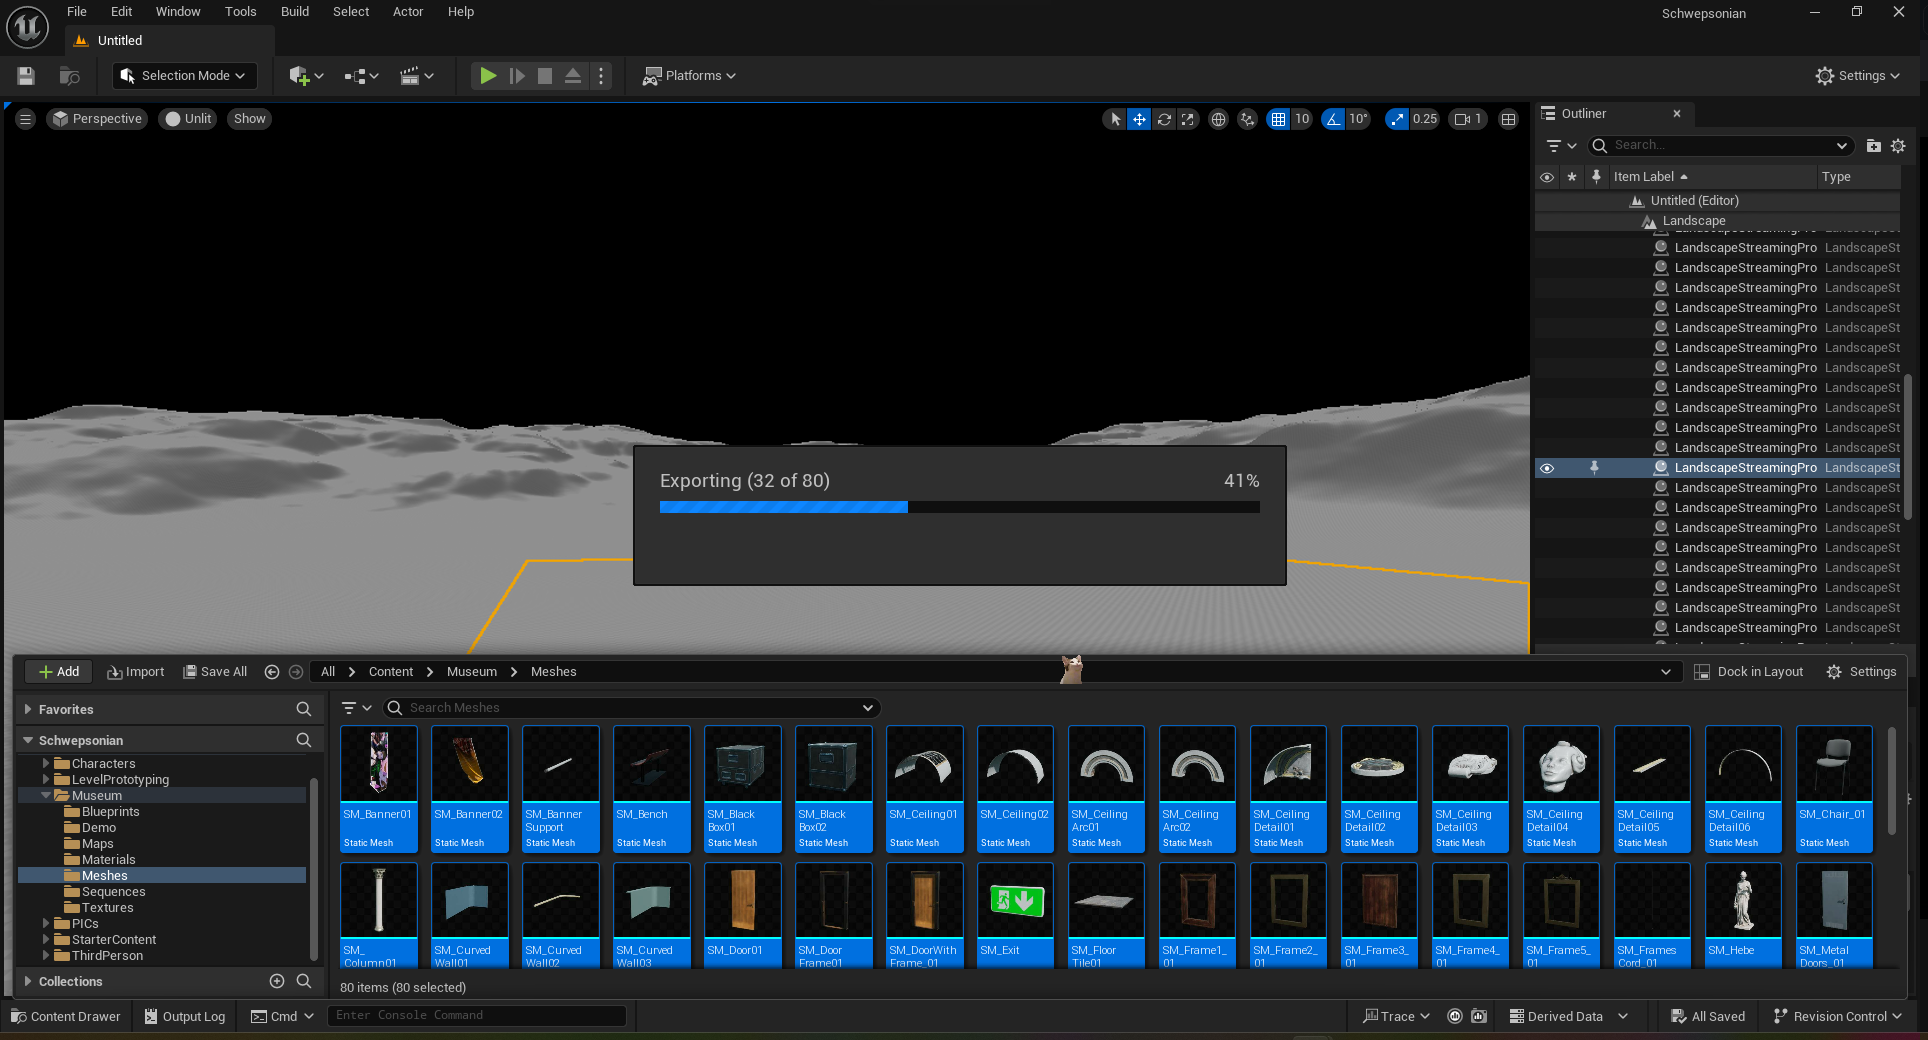Select the rotate gizmo tool in viewport
The height and width of the screenshot is (1040, 1928).
point(1164,119)
